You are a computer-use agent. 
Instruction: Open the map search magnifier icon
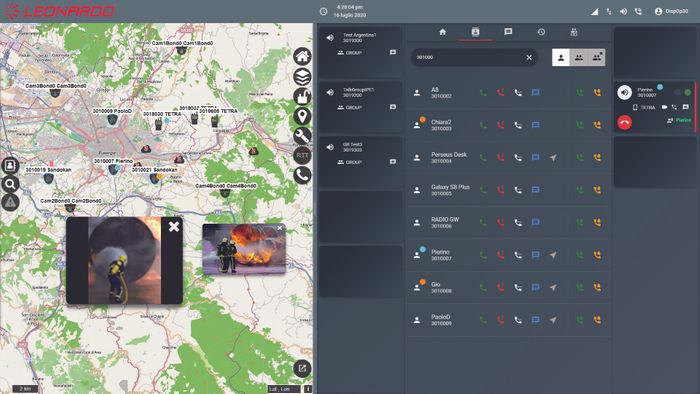tap(10, 184)
